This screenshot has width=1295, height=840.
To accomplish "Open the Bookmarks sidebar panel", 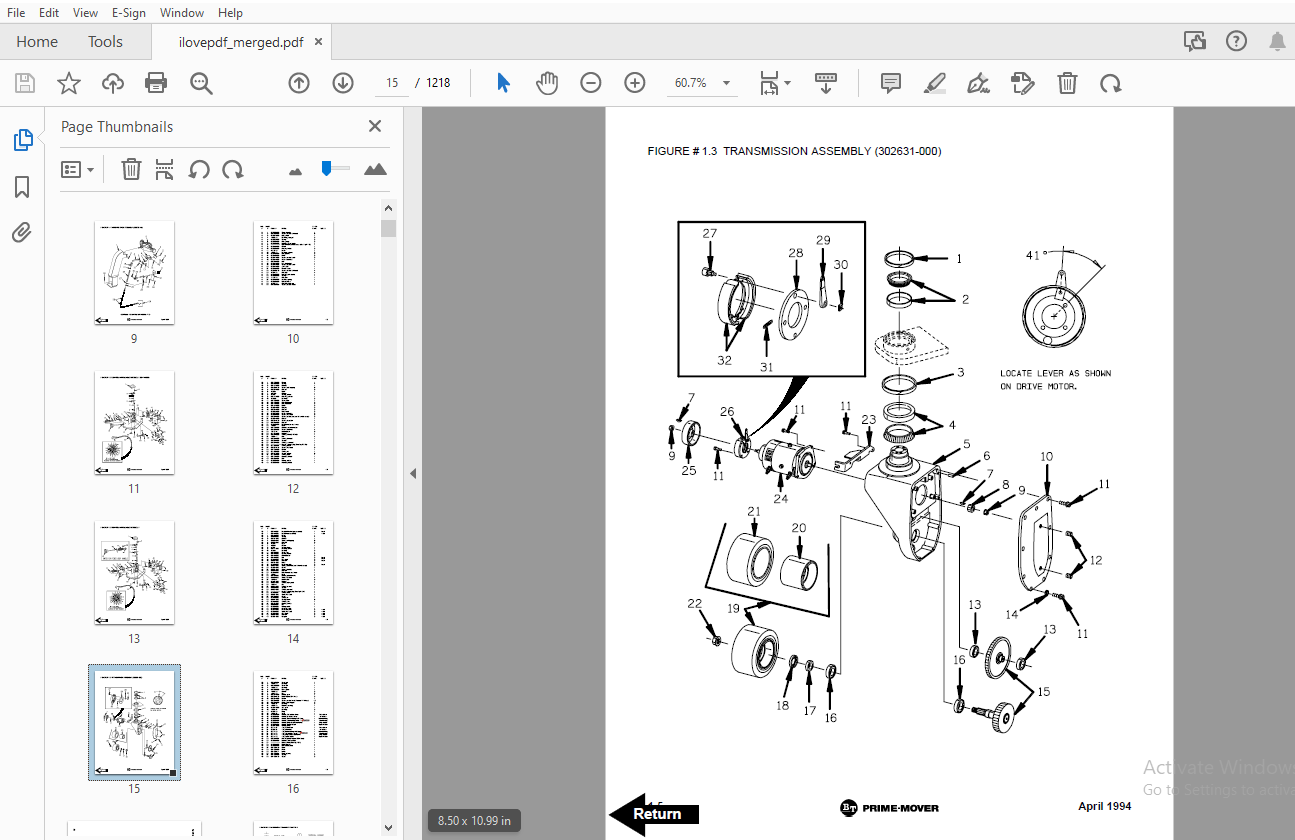I will (22, 187).
